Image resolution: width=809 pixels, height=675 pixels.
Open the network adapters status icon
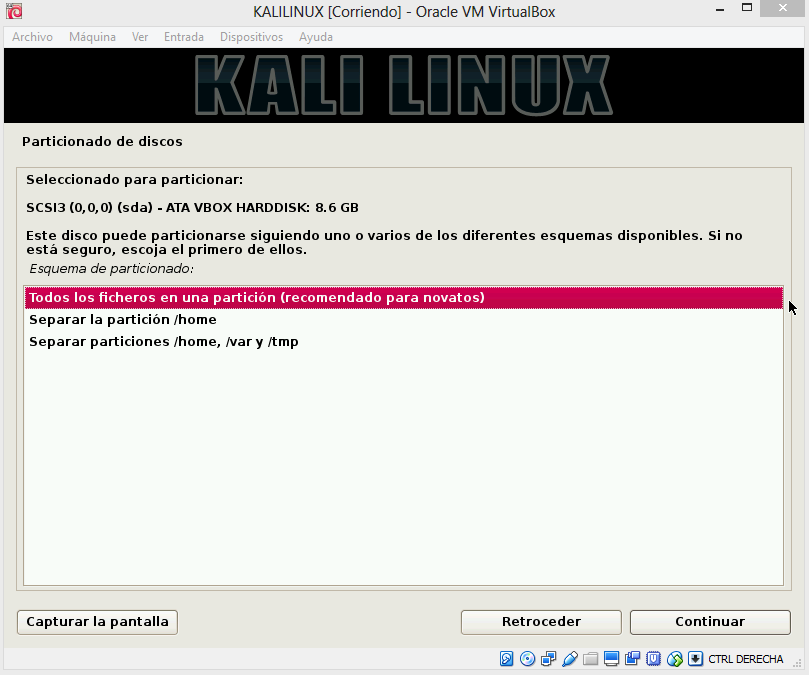pyautogui.click(x=549, y=659)
